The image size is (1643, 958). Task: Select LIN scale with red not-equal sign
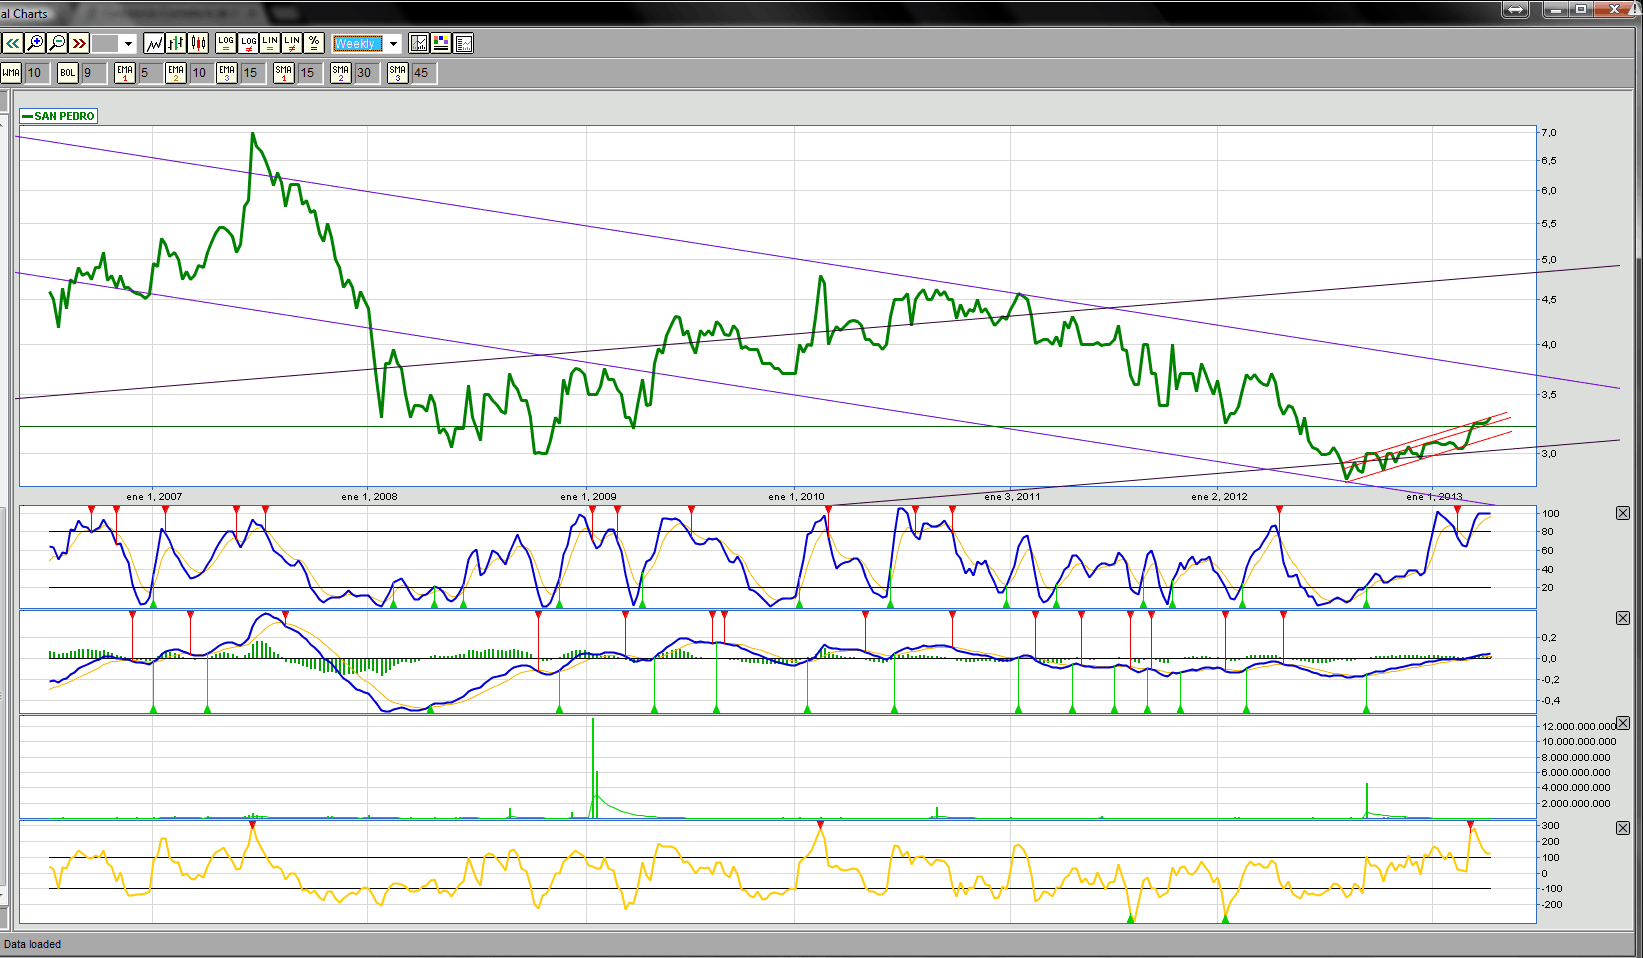coord(292,43)
